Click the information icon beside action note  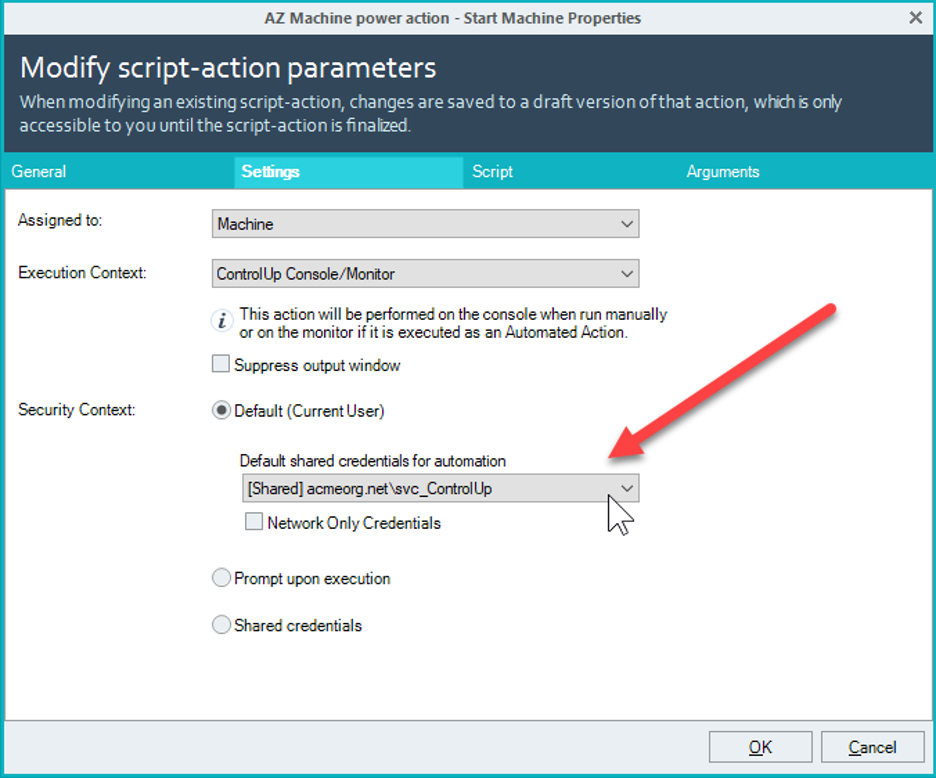click(x=222, y=321)
